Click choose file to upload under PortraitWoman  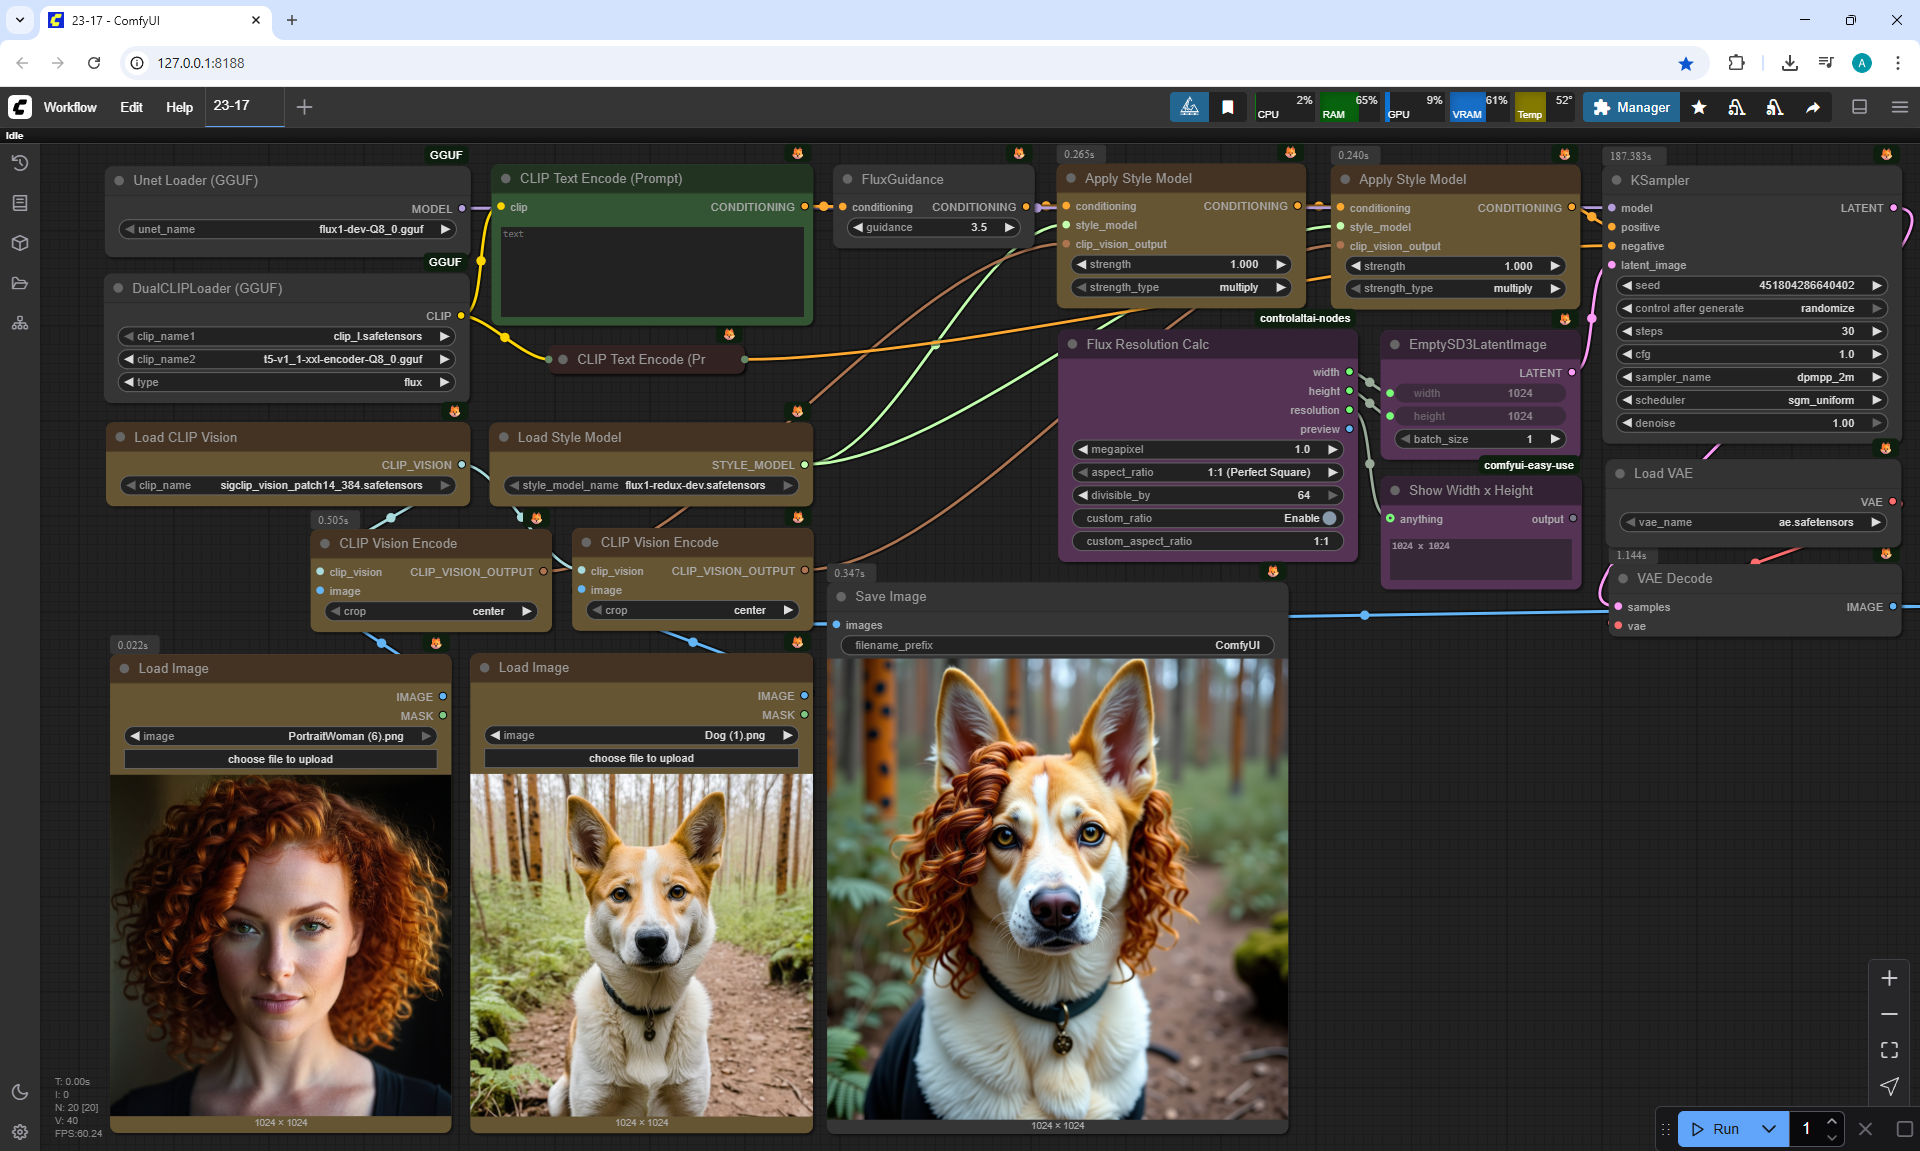[280, 759]
